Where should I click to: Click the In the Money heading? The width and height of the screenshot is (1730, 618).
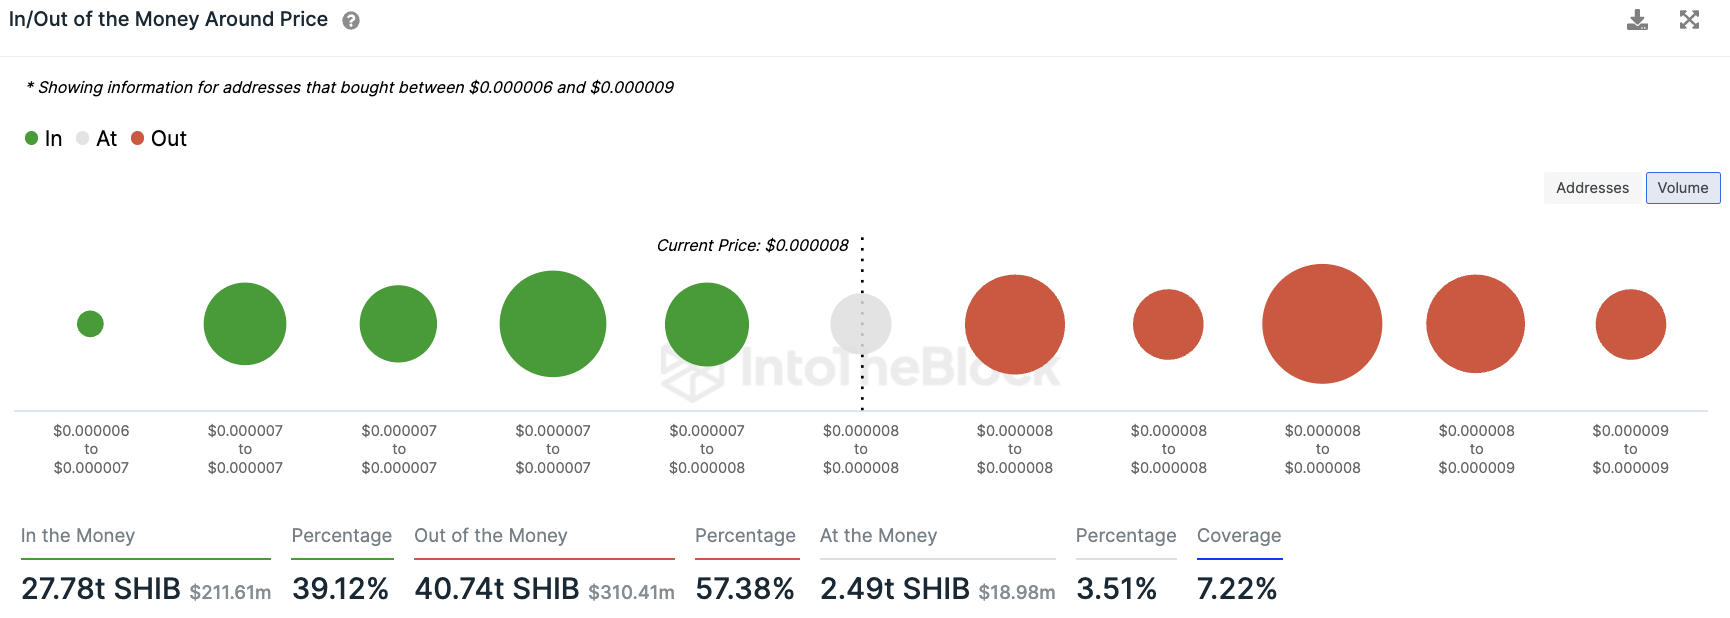pyautogui.click(x=78, y=536)
